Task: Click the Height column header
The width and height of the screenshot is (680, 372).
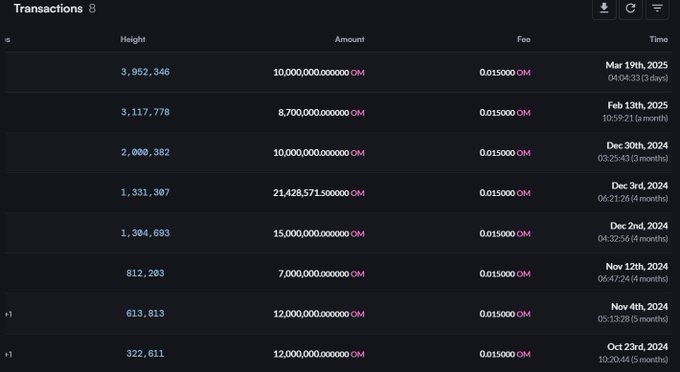Action: point(133,39)
